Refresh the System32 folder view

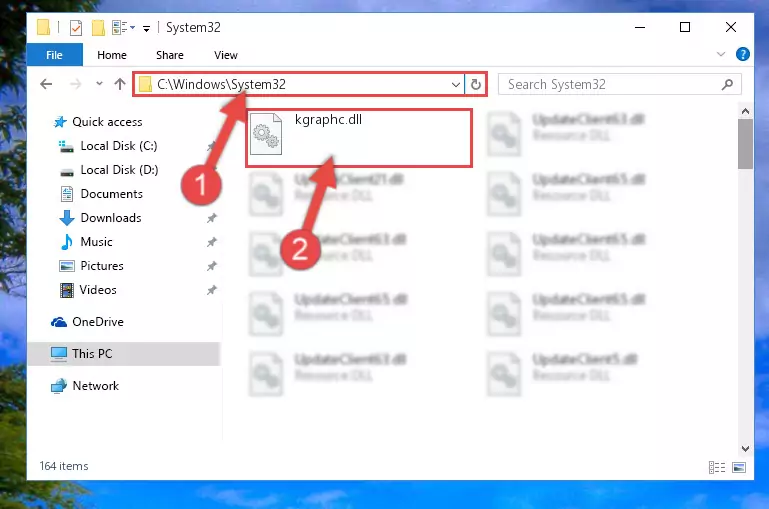[476, 84]
